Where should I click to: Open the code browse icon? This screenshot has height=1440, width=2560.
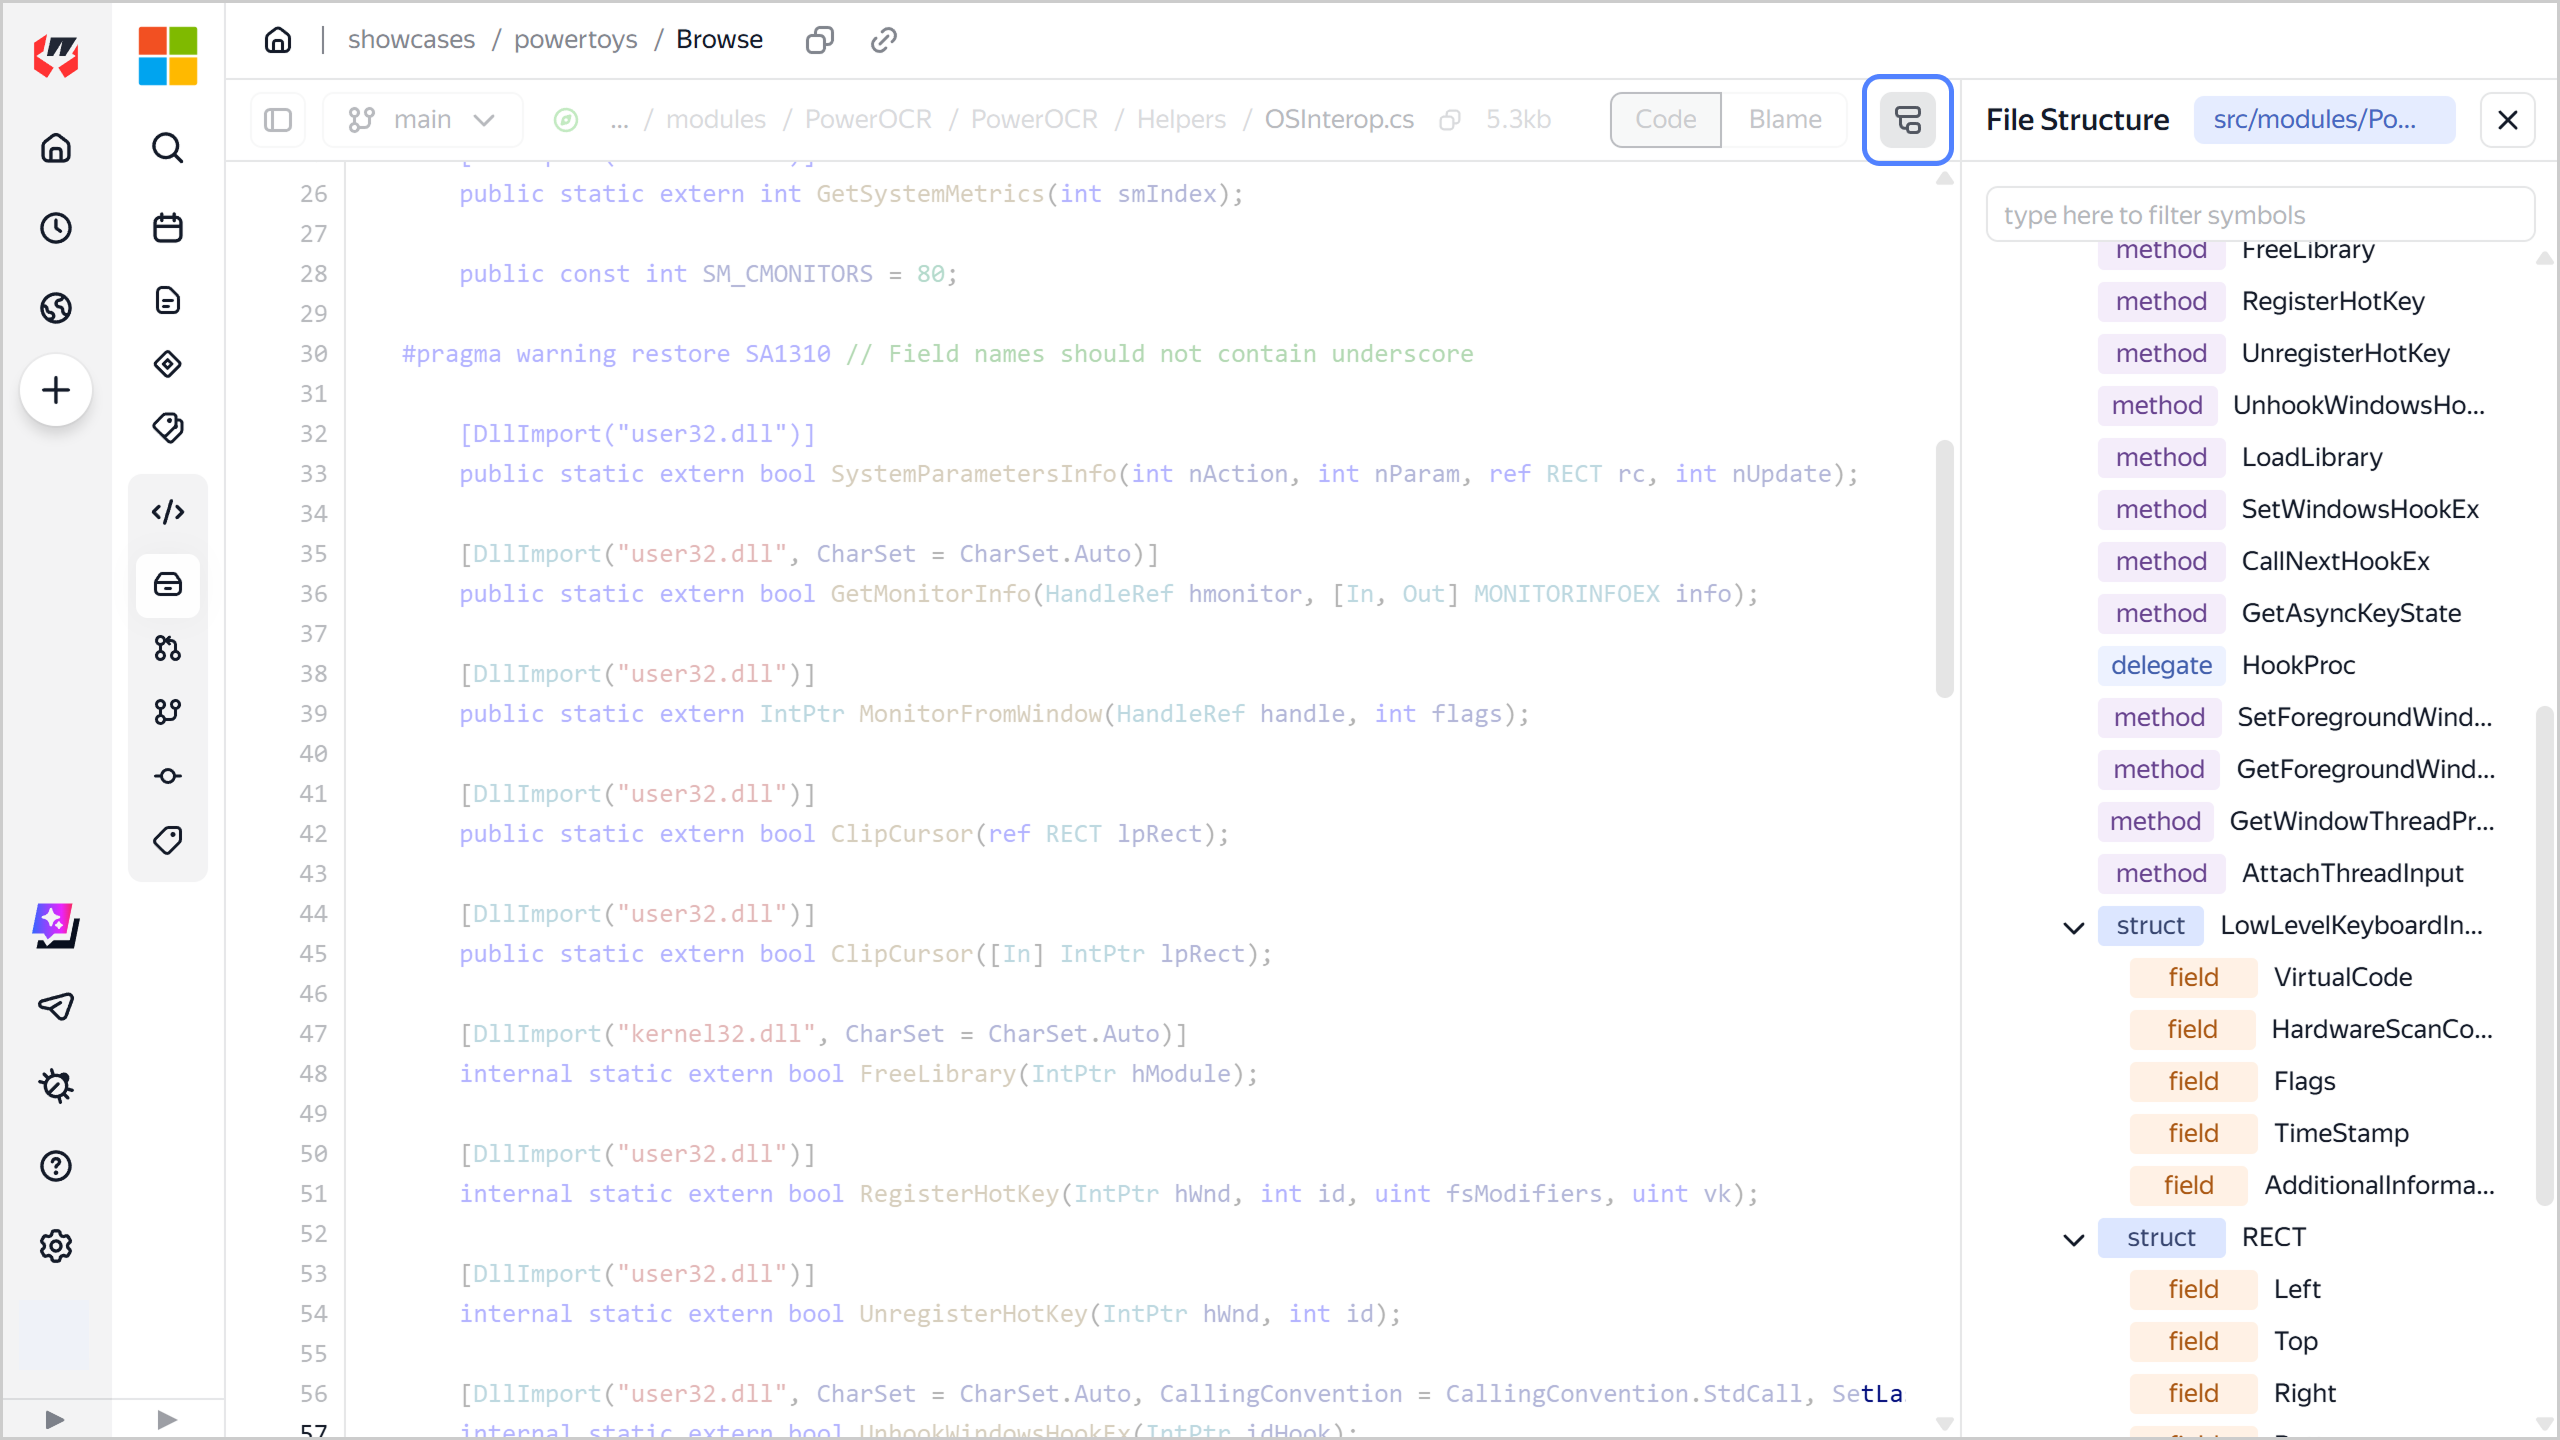pos(167,512)
